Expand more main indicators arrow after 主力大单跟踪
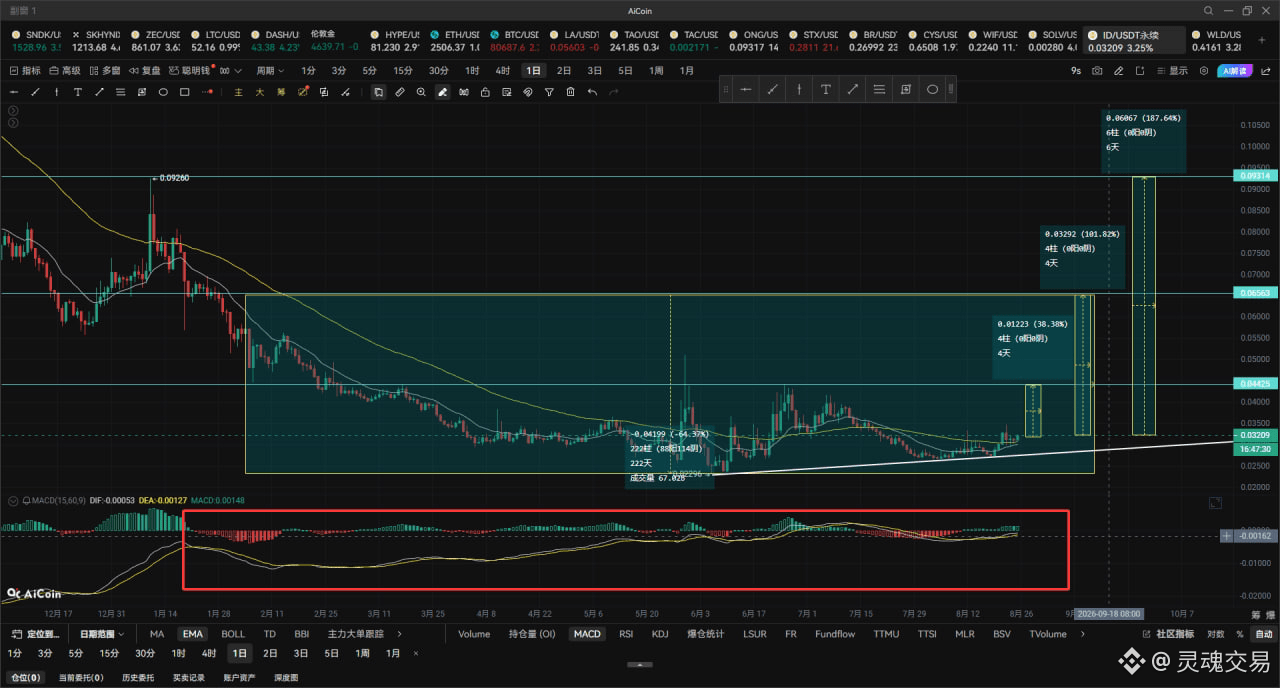 [399, 634]
